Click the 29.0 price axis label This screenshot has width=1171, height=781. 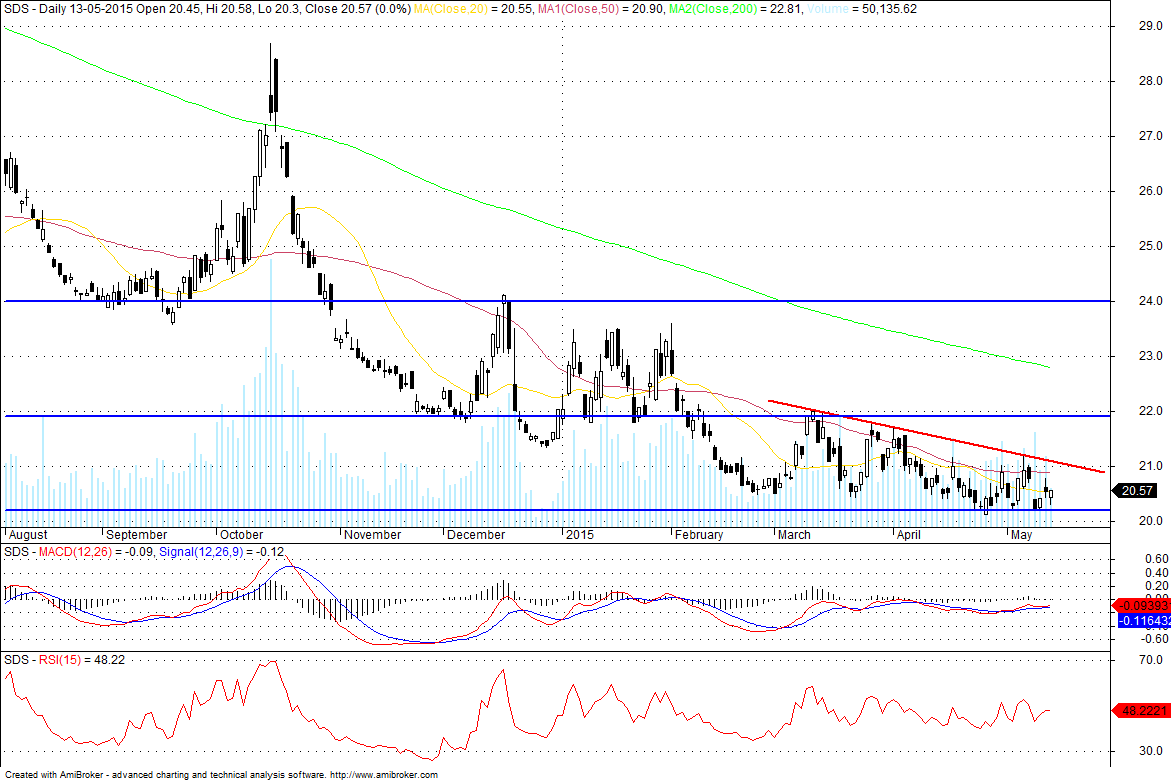(x=1150, y=26)
